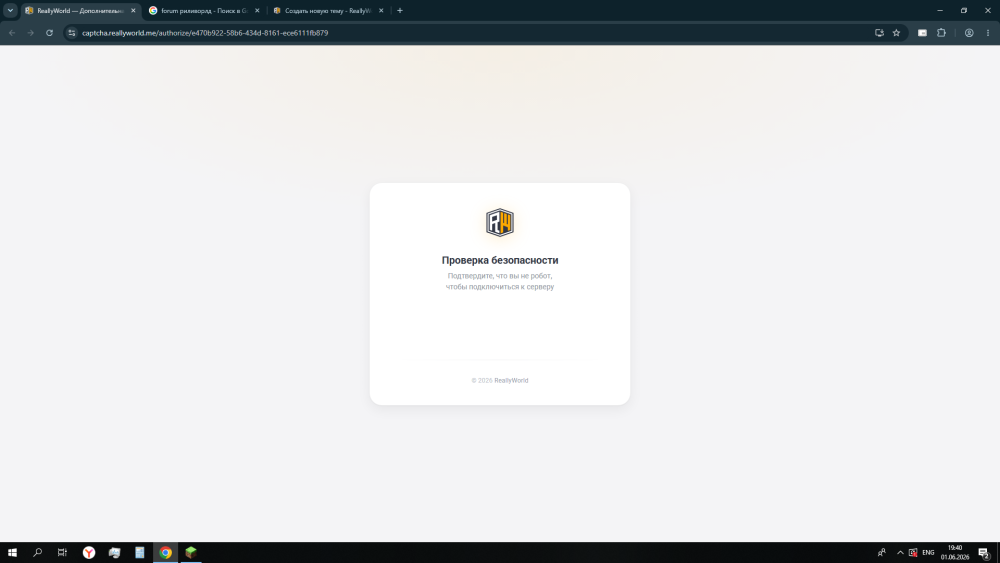Image resolution: width=1000 pixels, height=563 pixels.
Task: Open the Windows Start menu
Action: 12,553
